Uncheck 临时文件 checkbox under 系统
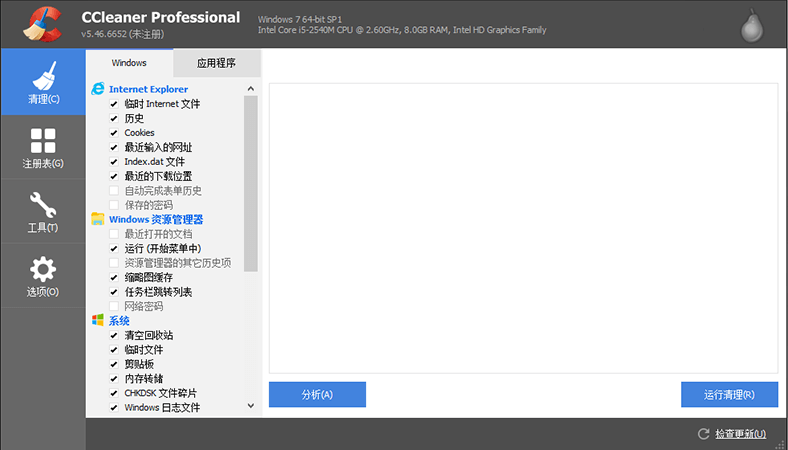The height and width of the screenshot is (450, 788). [114, 349]
